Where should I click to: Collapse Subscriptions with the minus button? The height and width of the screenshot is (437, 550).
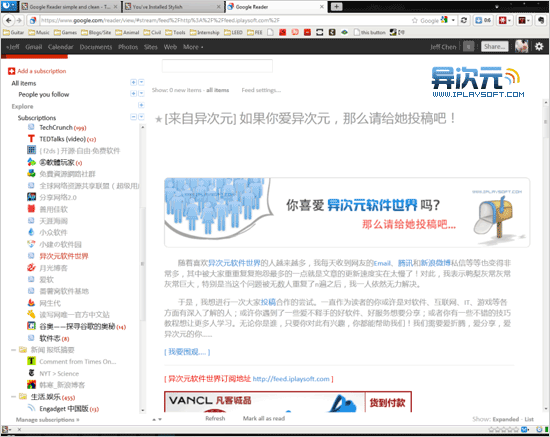point(133,117)
